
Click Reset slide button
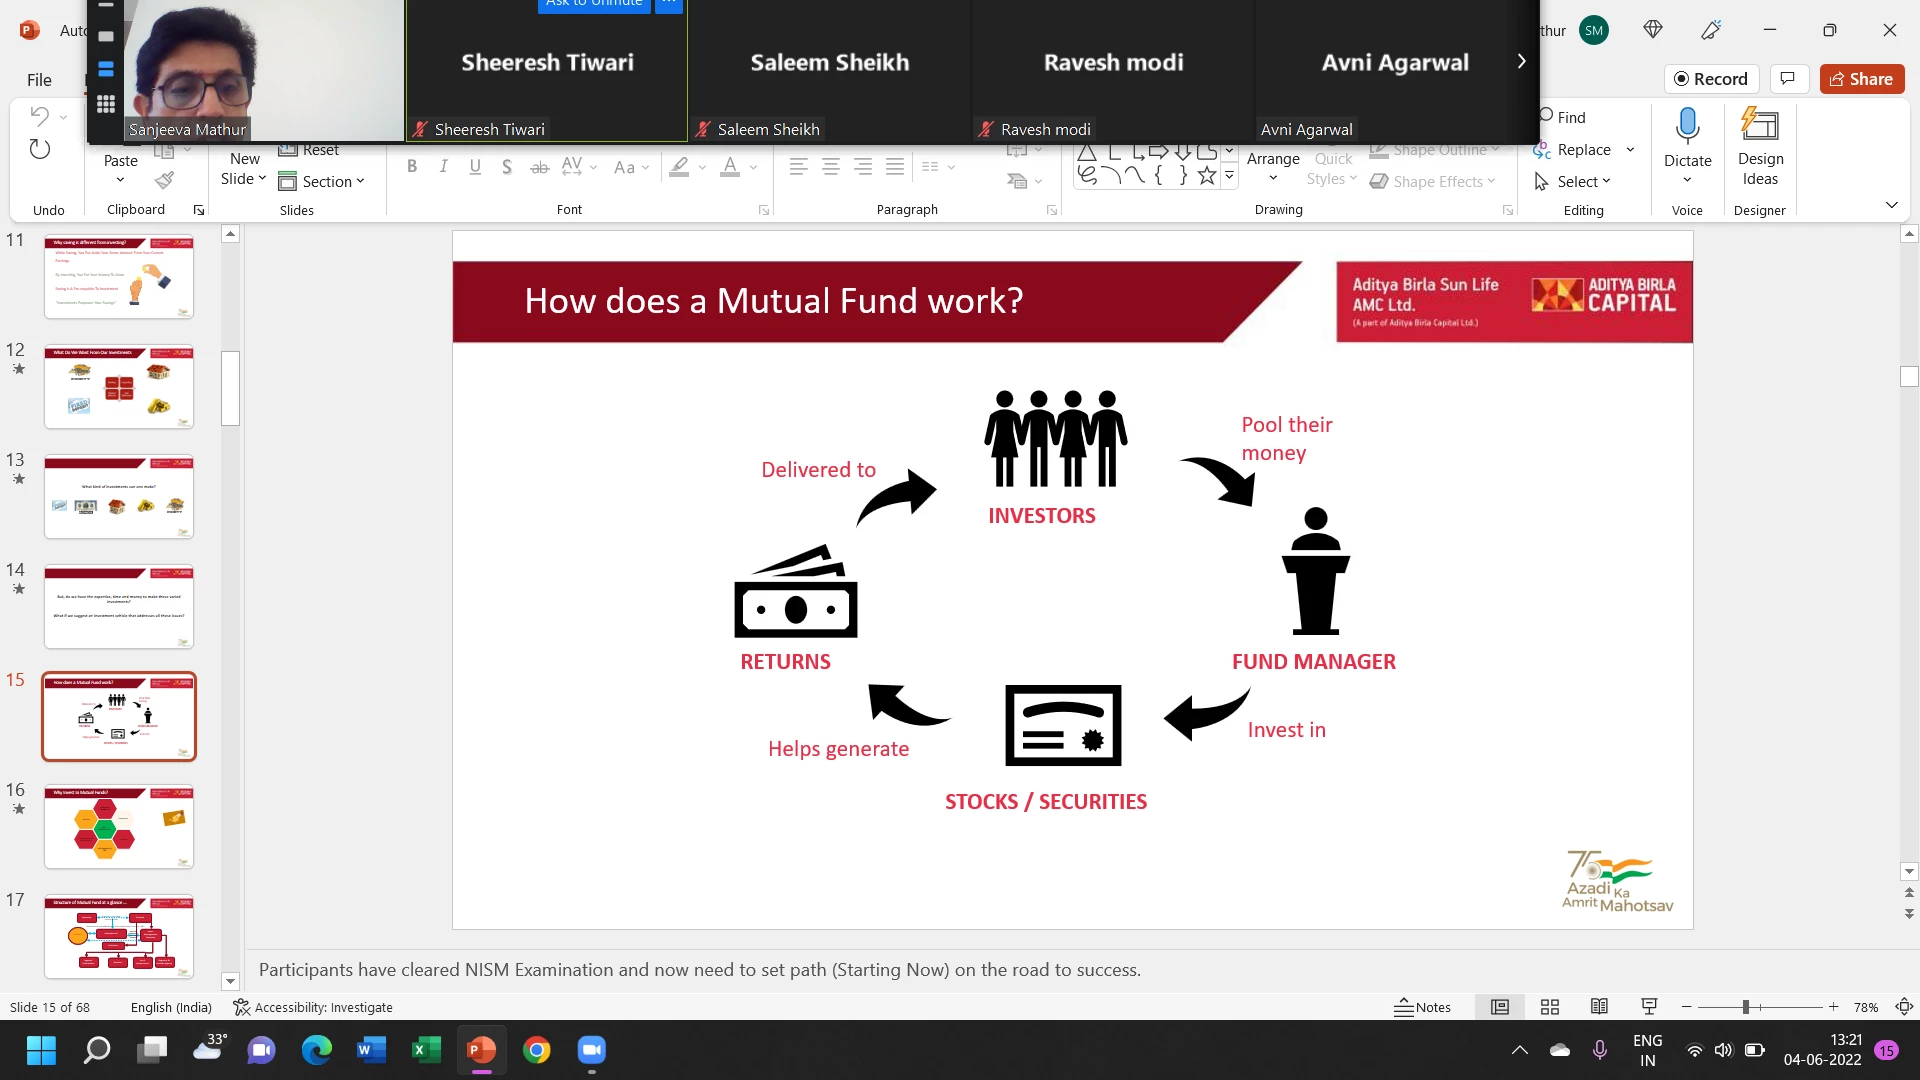coord(309,150)
